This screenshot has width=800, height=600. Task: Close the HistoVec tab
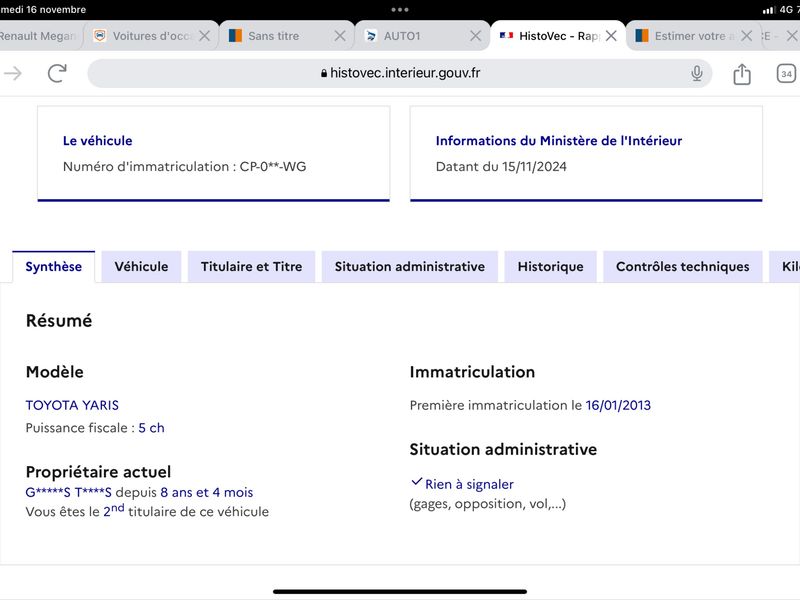click(611, 36)
